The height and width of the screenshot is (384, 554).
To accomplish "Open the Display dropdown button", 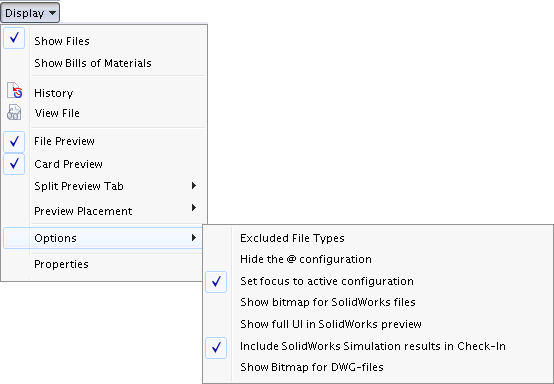I will click(30, 13).
